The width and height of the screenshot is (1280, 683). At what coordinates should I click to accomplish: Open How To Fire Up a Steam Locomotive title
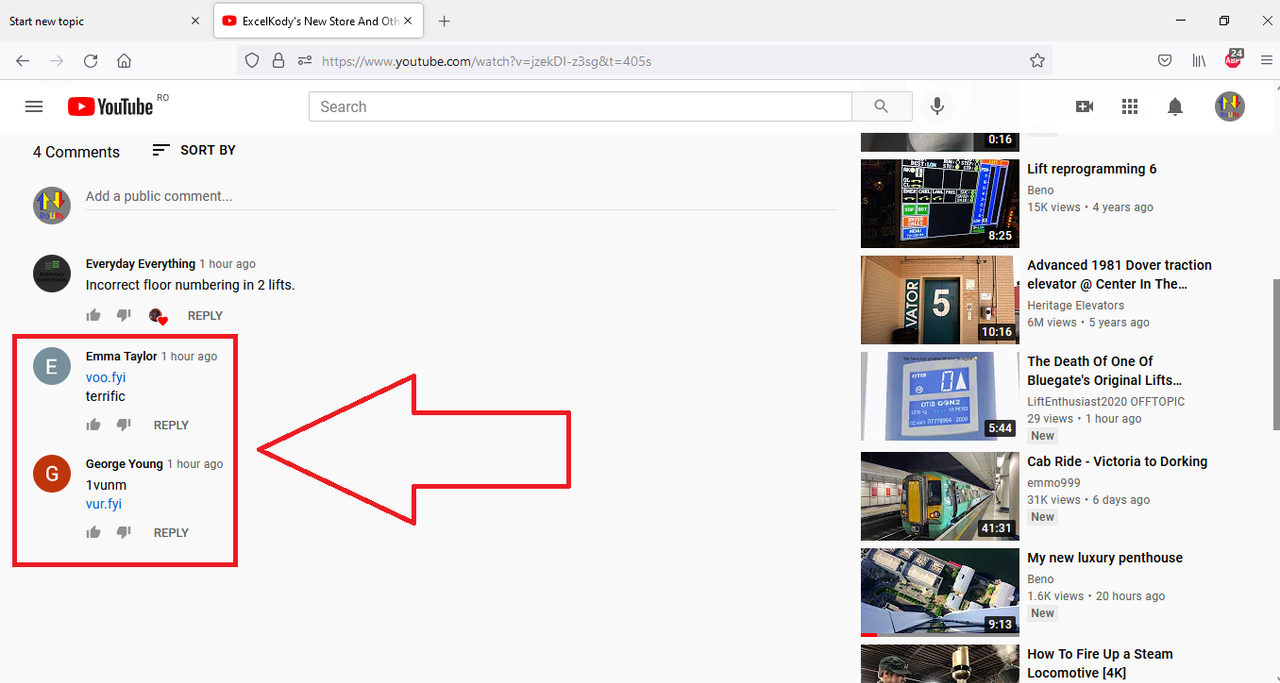coord(1100,663)
